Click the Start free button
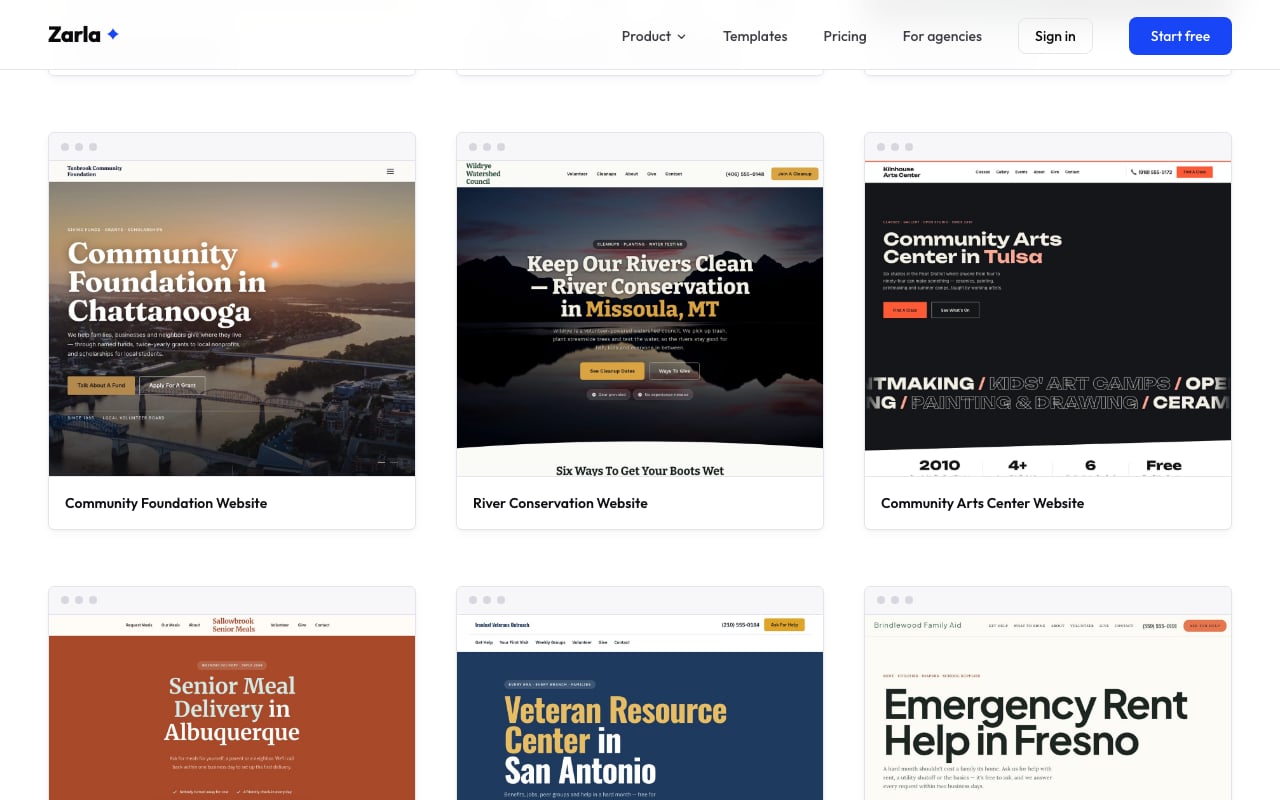Image resolution: width=1280 pixels, height=800 pixels. tap(1180, 36)
